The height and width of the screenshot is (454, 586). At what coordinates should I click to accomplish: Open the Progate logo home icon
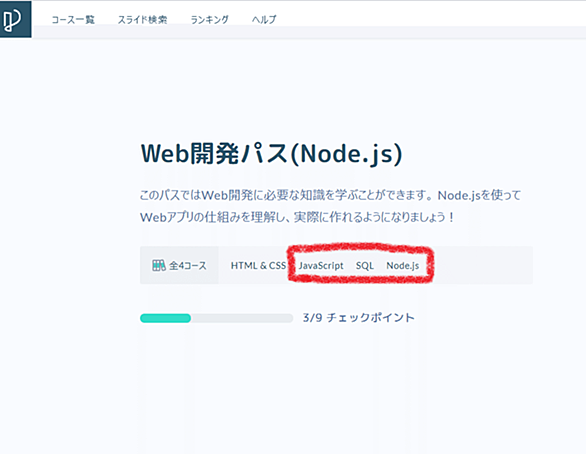click(15, 19)
